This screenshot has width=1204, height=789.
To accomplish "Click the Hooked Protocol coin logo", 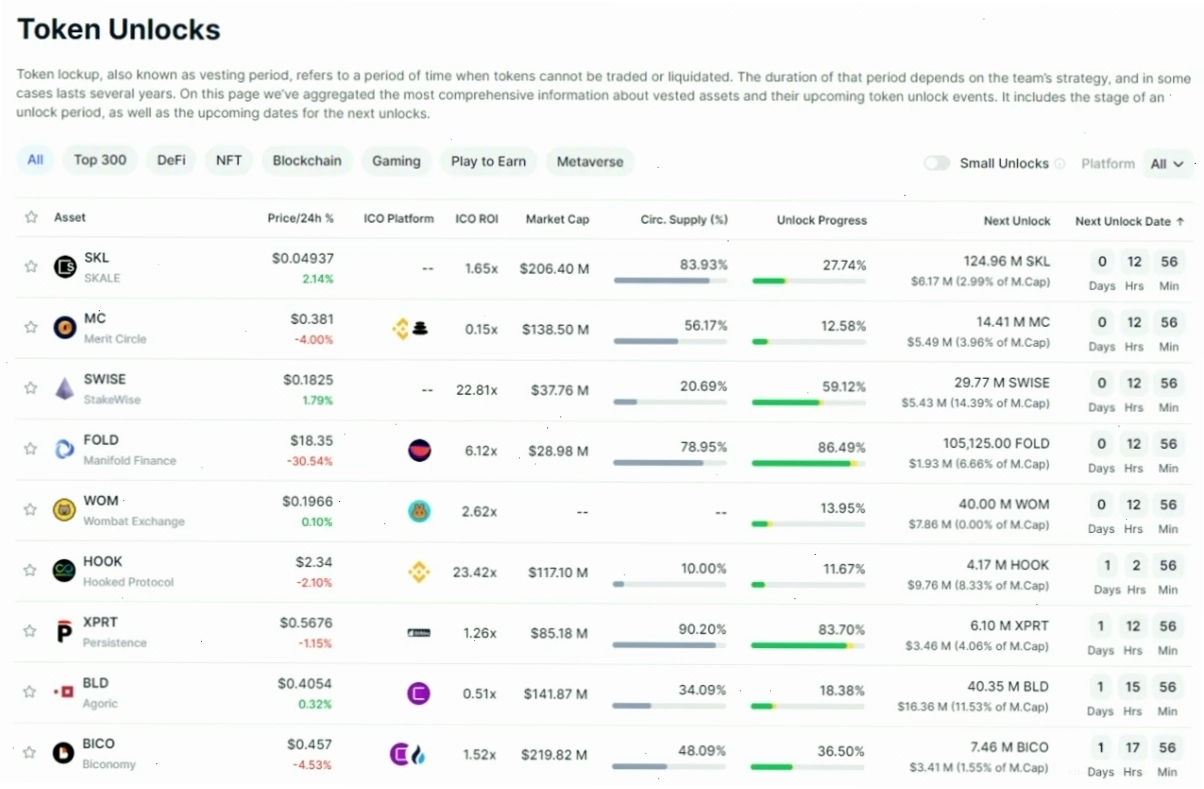I will [65, 570].
